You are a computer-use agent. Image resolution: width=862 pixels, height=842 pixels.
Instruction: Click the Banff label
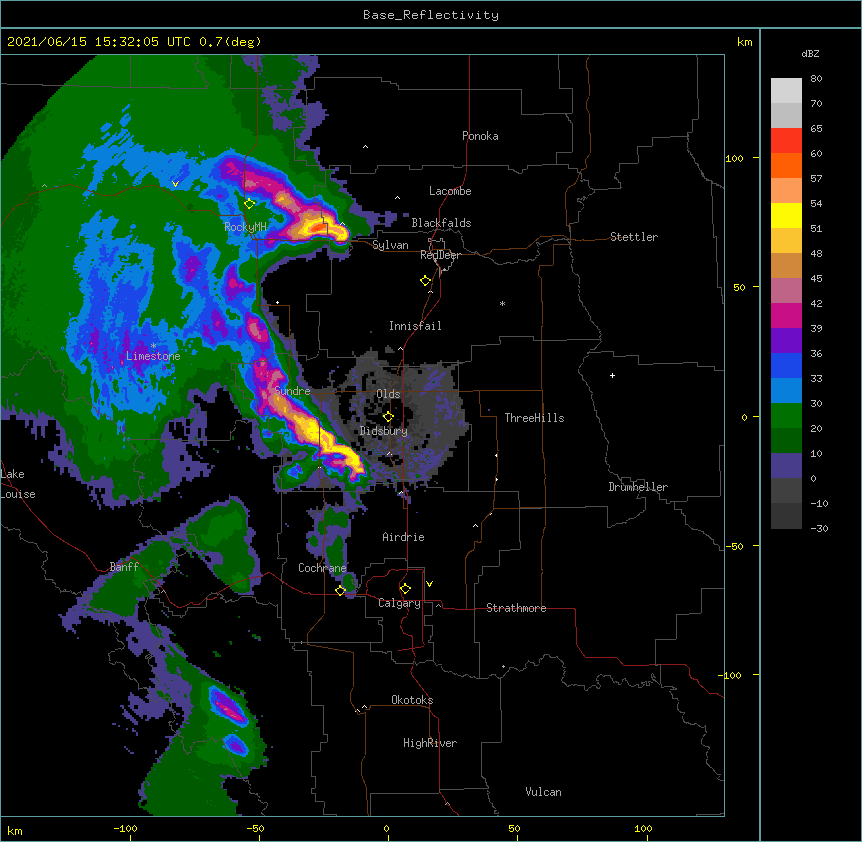click(124, 567)
